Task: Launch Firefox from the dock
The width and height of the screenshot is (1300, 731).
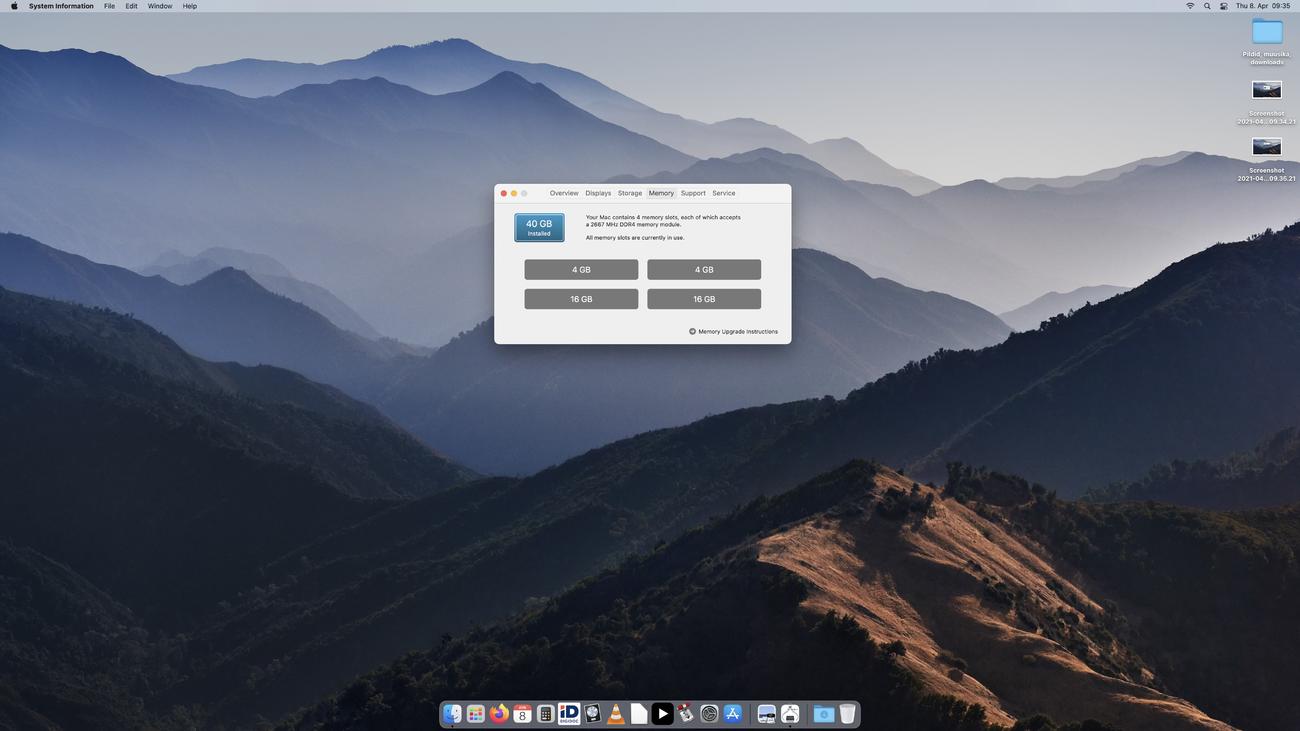Action: click(499, 714)
